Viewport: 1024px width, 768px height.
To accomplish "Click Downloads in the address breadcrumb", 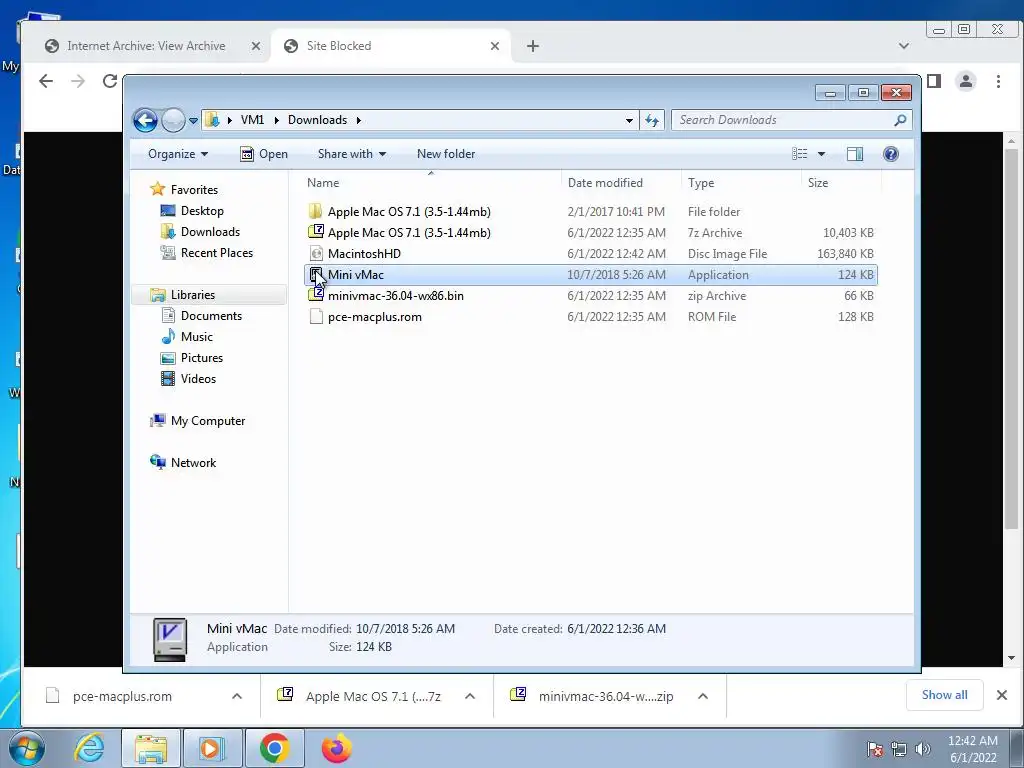I will (317, 120).
